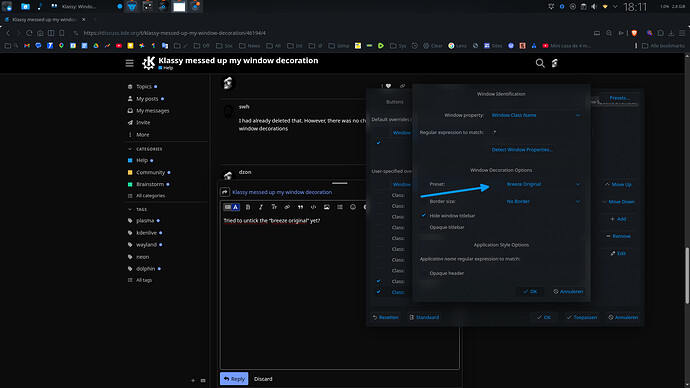Go to the browser home page

[x=40, y=33]
